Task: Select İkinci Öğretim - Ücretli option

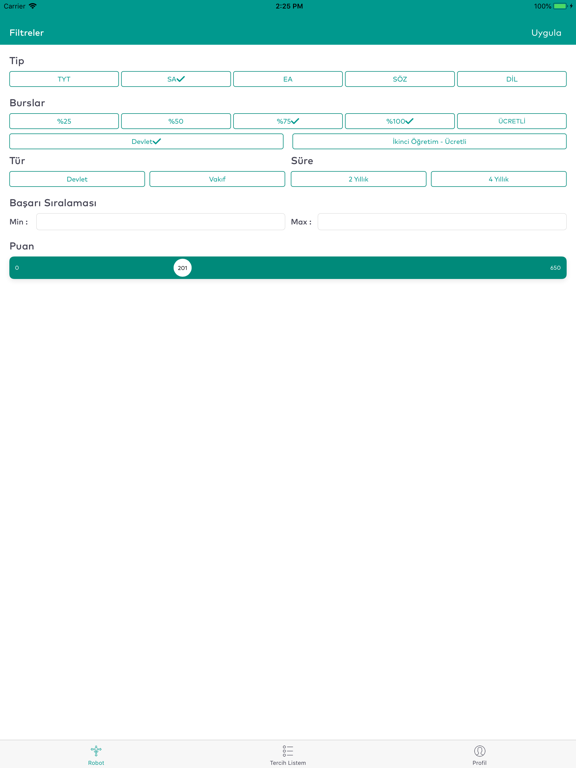Action: tap(430, 142)
